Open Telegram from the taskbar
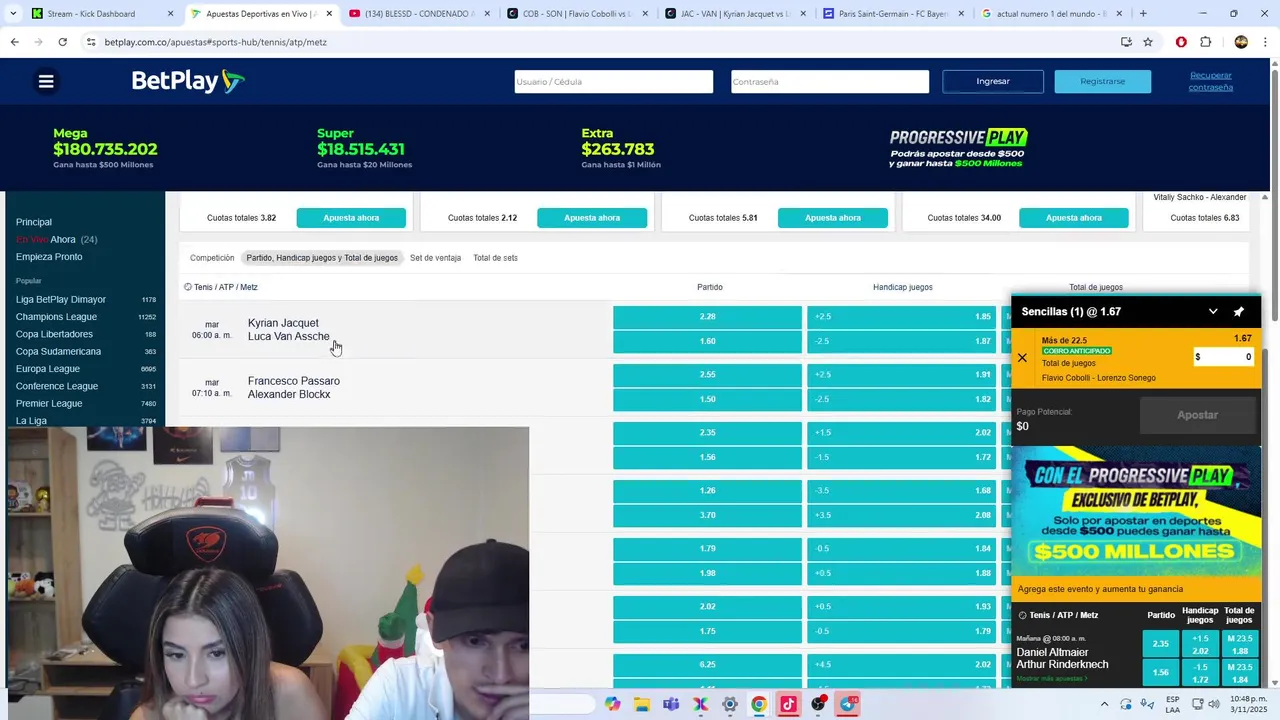This screenshot has height=720, width=1280. (x=848, y=704)
